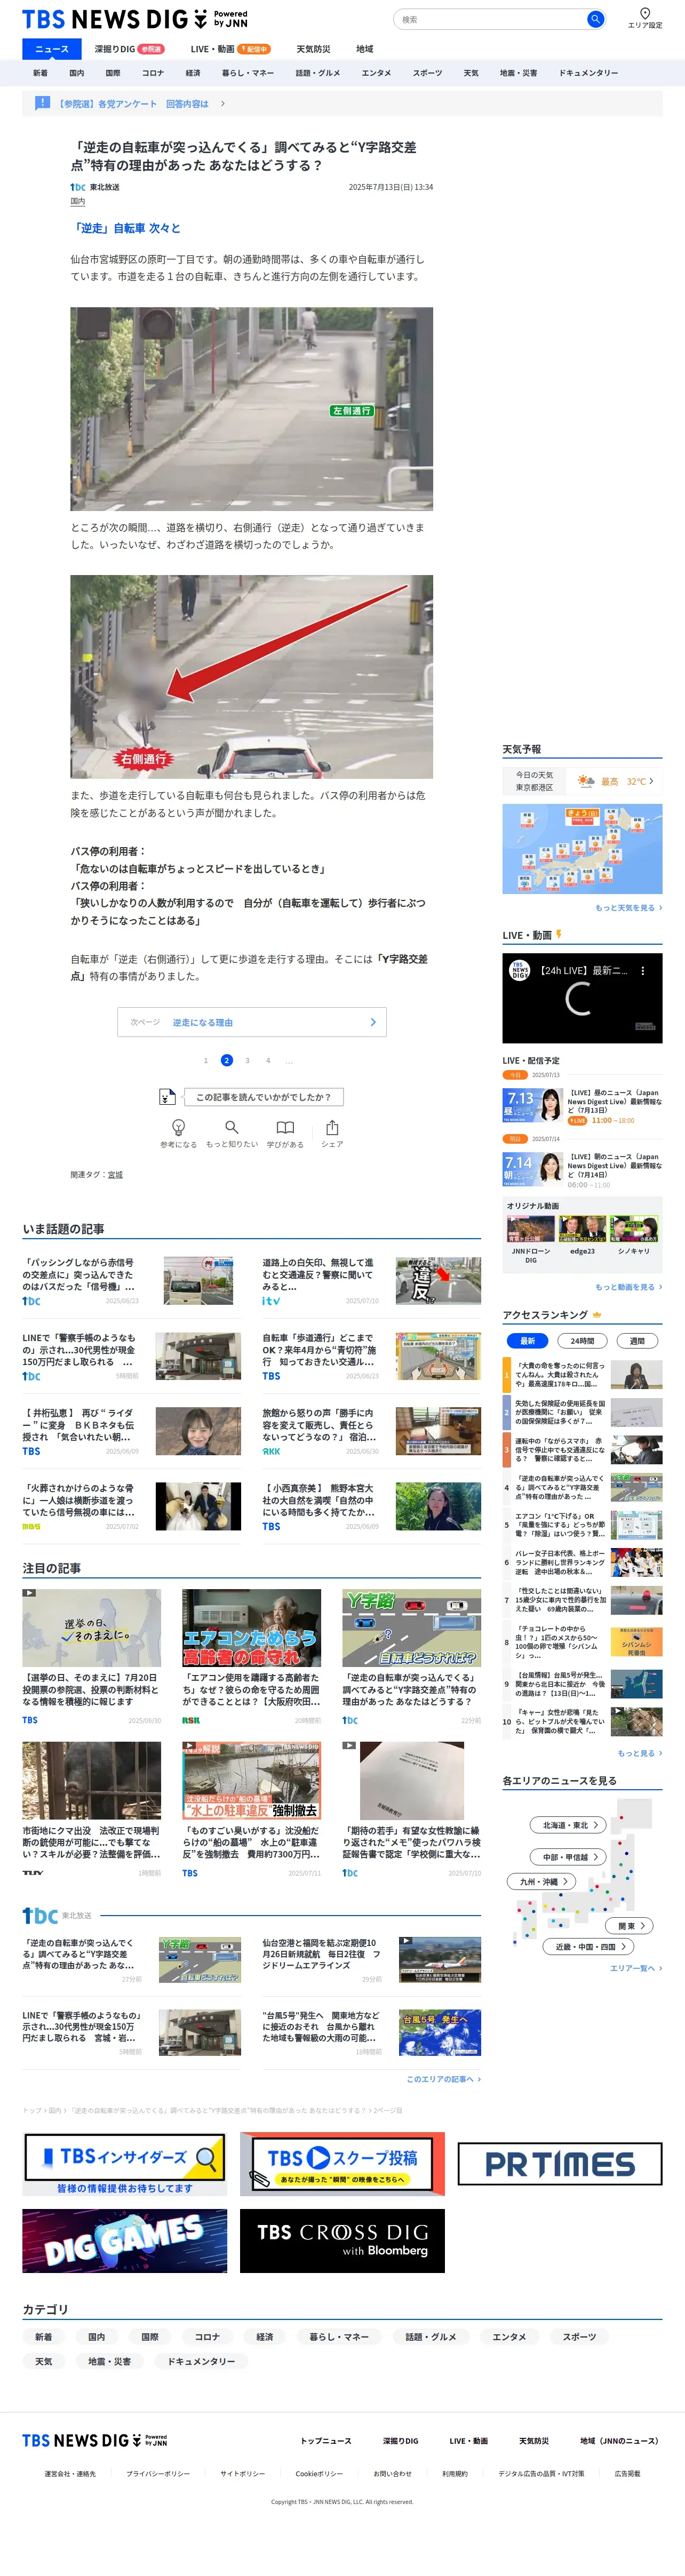
Task: Click 地震・災害 footer category chip
Action: [x=109, y=2361]
